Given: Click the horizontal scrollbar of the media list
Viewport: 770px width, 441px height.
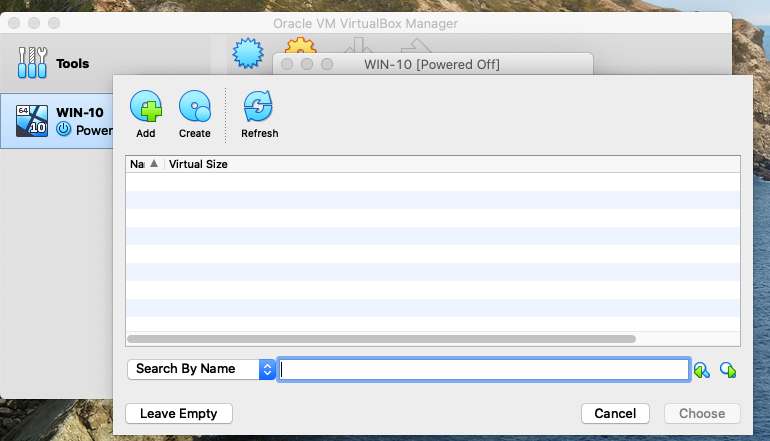Looking at the screenshot, I should [382, 339].
